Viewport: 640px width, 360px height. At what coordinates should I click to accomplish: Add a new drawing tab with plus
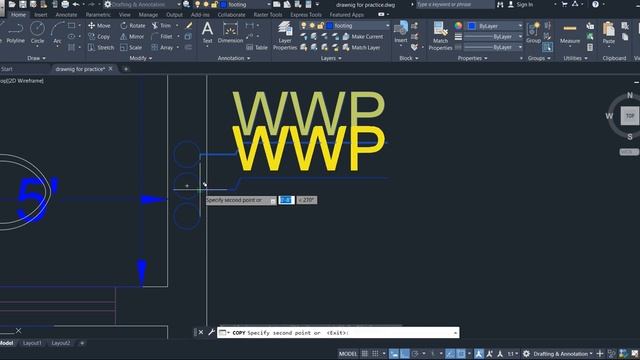[x=126, y=69]
